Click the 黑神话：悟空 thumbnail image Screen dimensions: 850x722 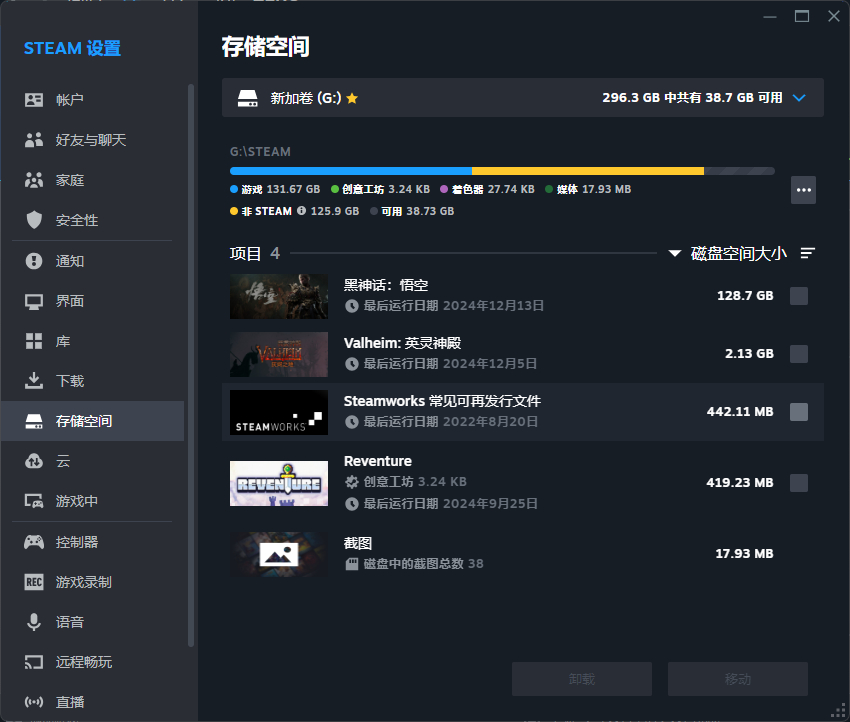click(279, 296)
